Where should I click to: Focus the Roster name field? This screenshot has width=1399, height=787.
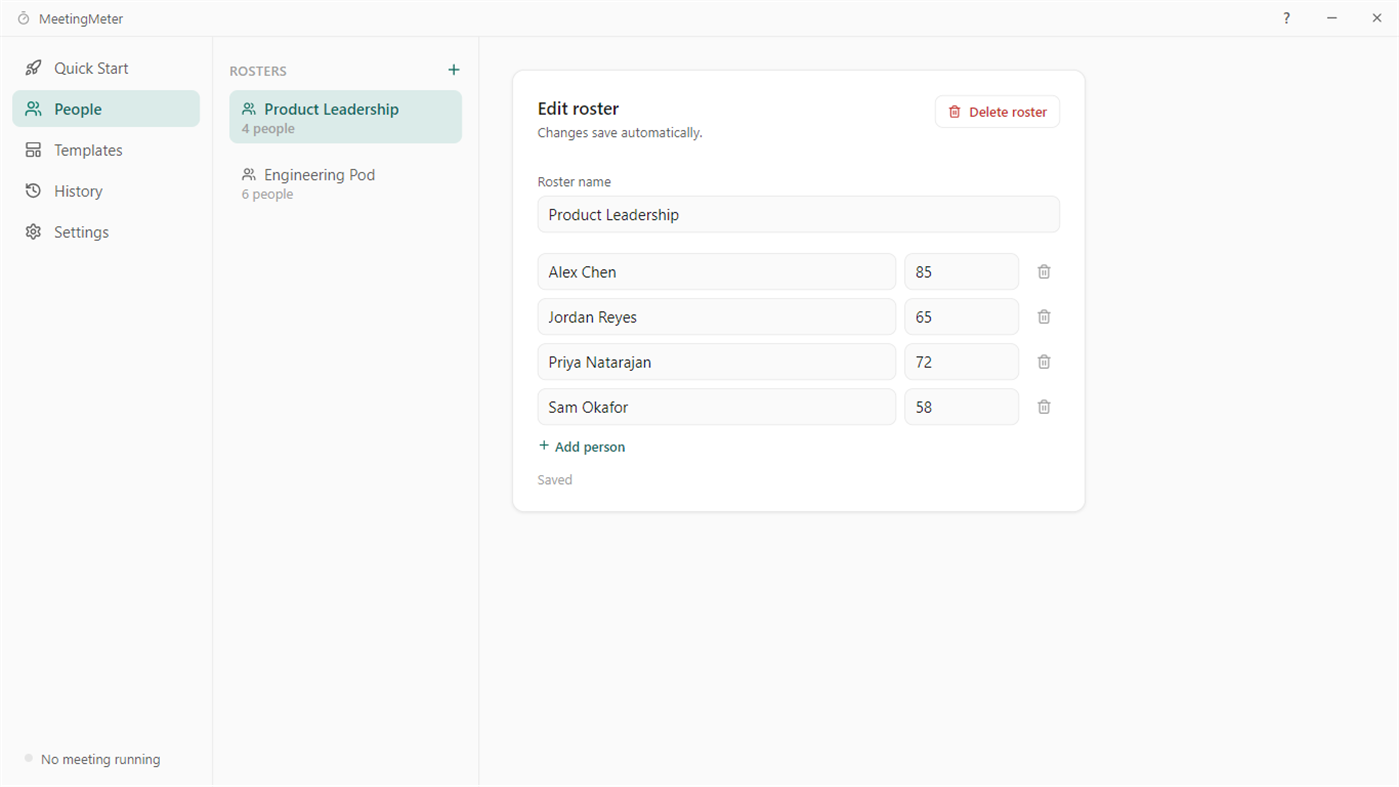798,215
